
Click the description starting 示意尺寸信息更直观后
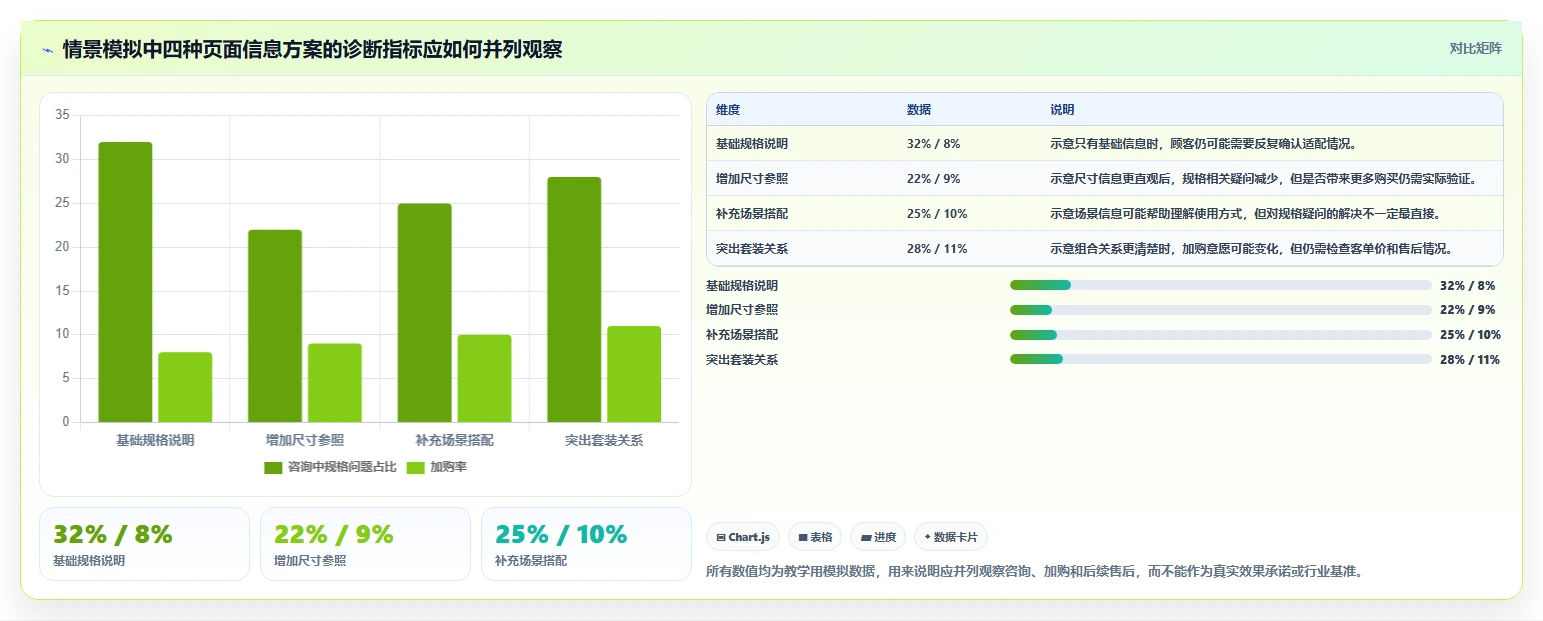[1263, 179]
